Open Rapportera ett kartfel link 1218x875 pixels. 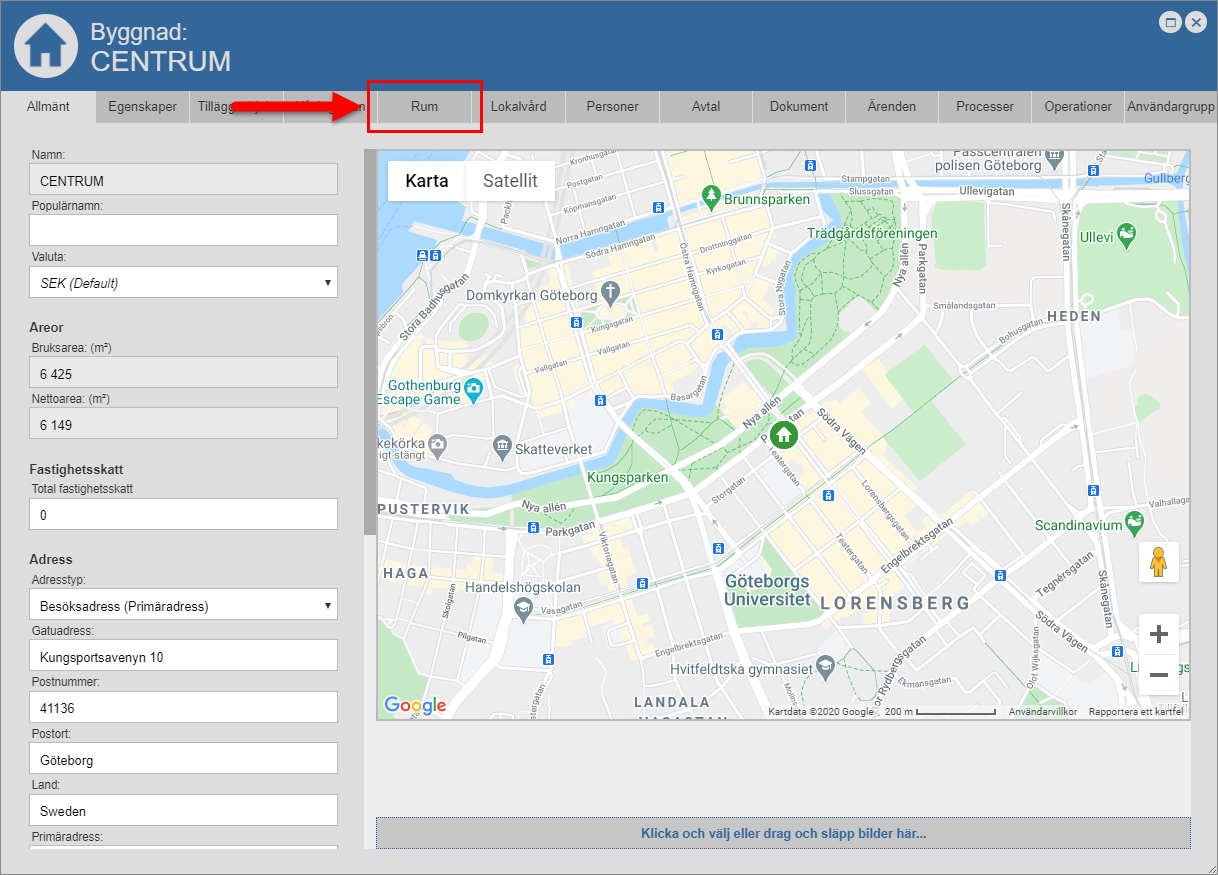(1136, 712)
